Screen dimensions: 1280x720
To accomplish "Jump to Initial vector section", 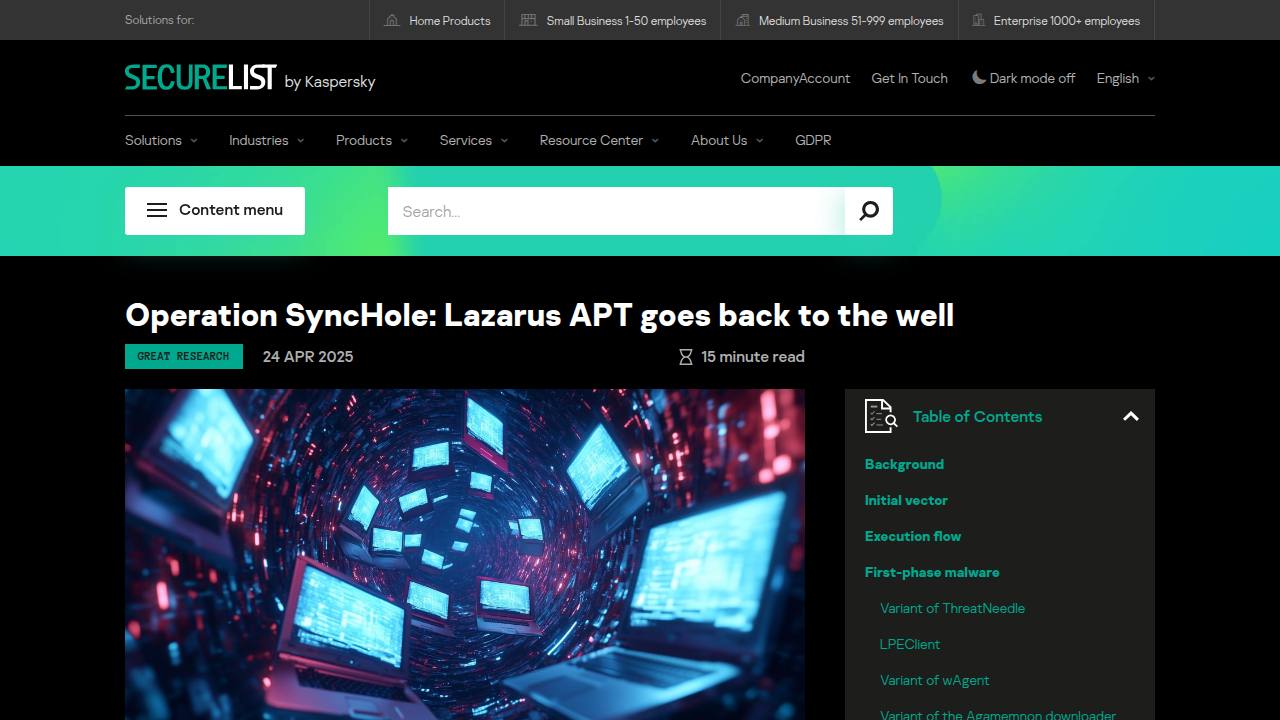I will coord(906,500).
